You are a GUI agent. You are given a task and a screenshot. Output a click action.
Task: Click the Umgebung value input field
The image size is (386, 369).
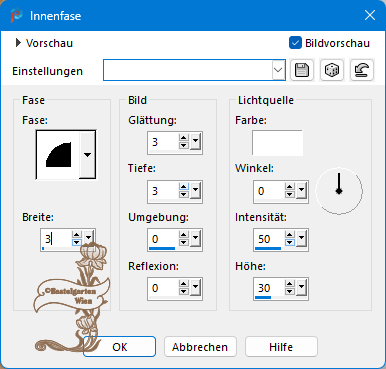(x=163, y=239)
